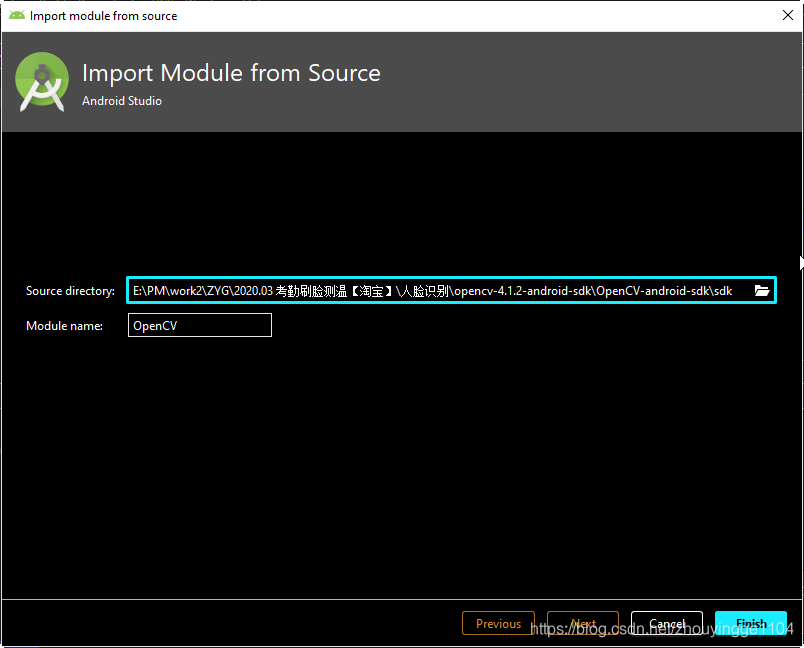This screenshot has height=648, width=804.
Task: Click the 'Import Module from Source' heading
Action: click(231, 73)
